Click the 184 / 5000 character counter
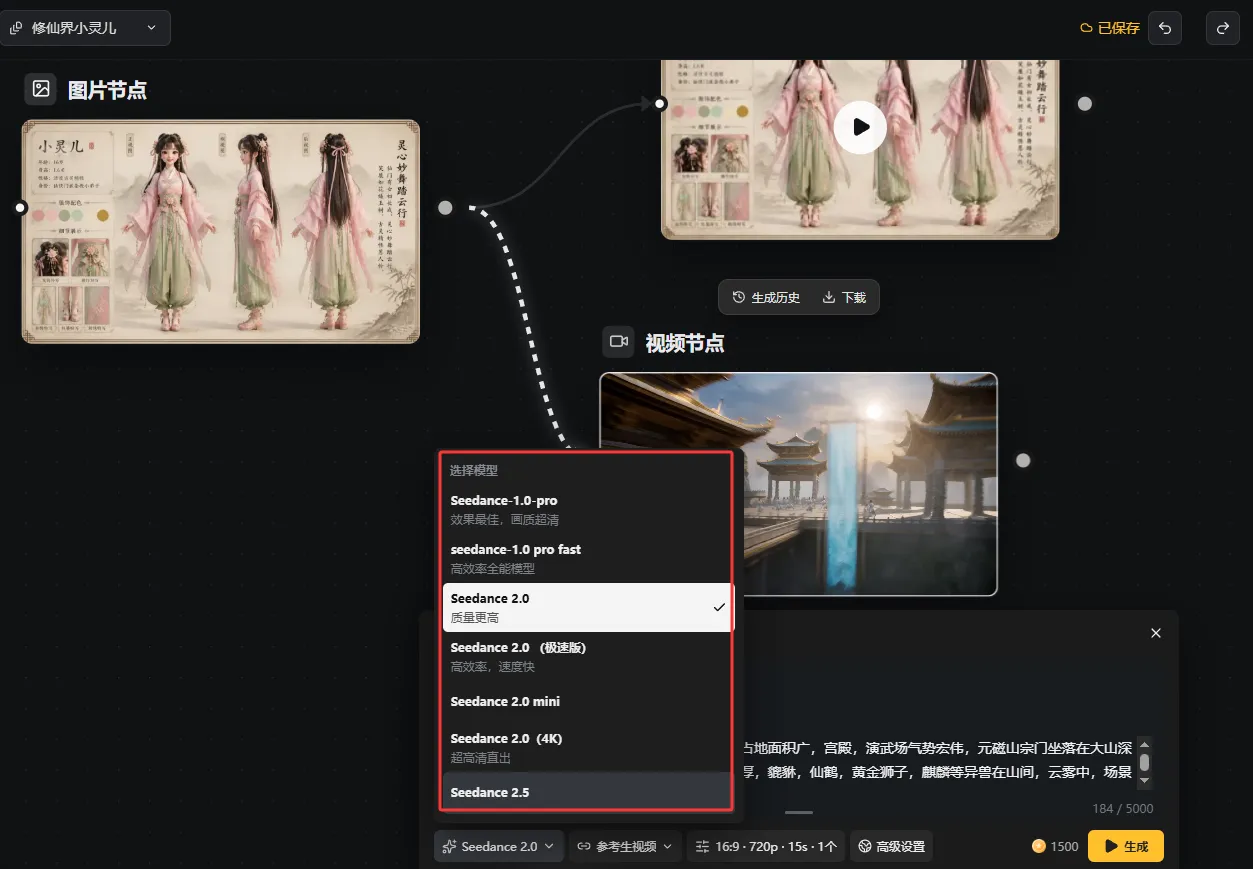This screenshot has width=1253, height=869. (x=1122, y=808)
